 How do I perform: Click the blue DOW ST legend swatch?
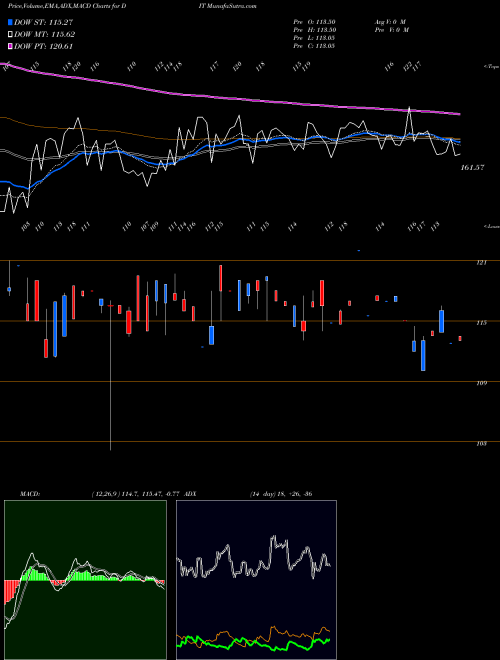pyautogui.click(x=11, y=22)
